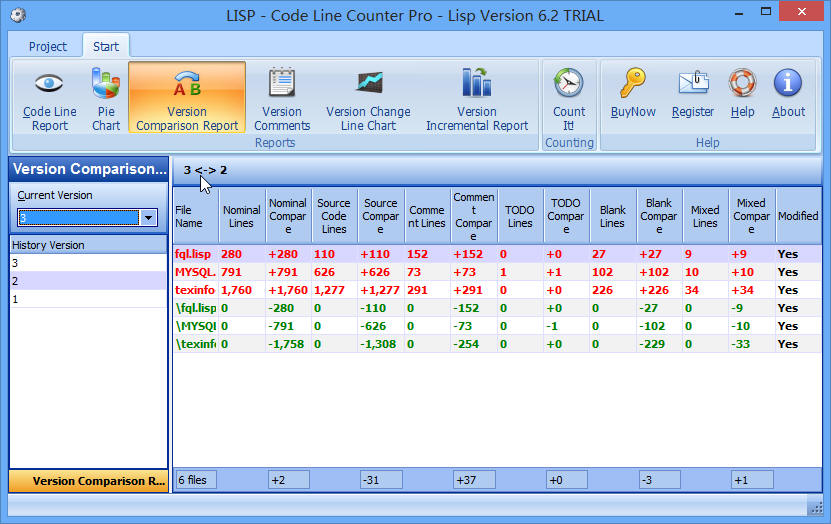Click the +2 nominal total box
The width and height of the screenshot is (831, 524).
tap(289, 480)
